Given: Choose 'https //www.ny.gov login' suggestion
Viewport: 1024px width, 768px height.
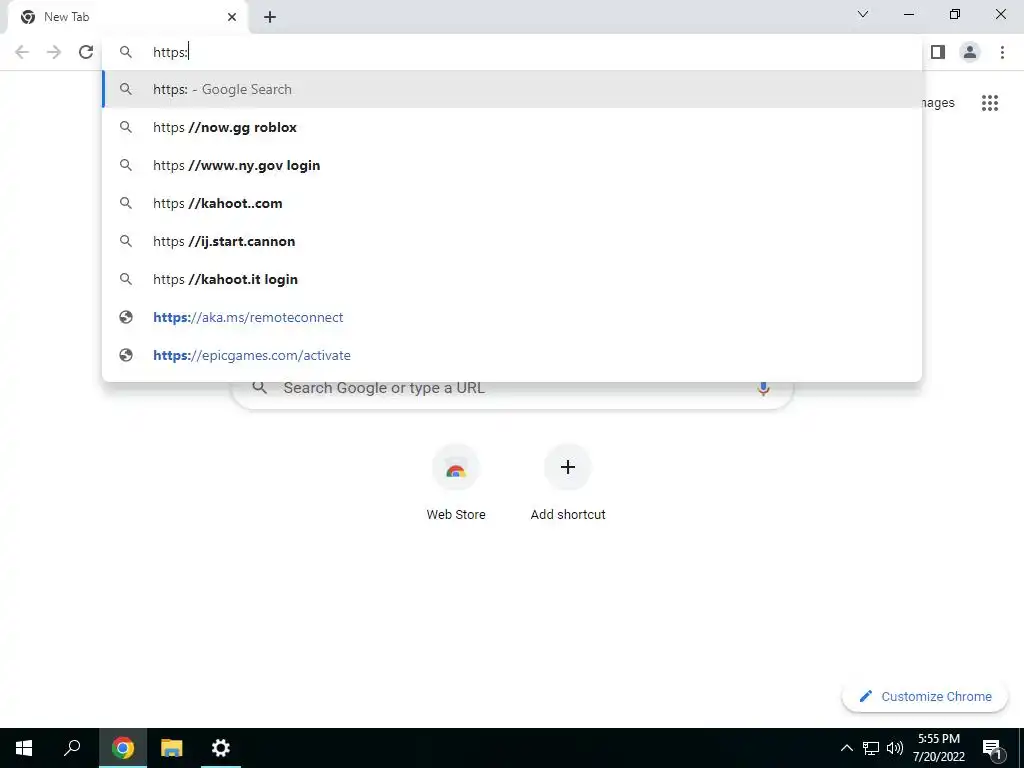Looking at the screenshot, I should pos(512,165).
